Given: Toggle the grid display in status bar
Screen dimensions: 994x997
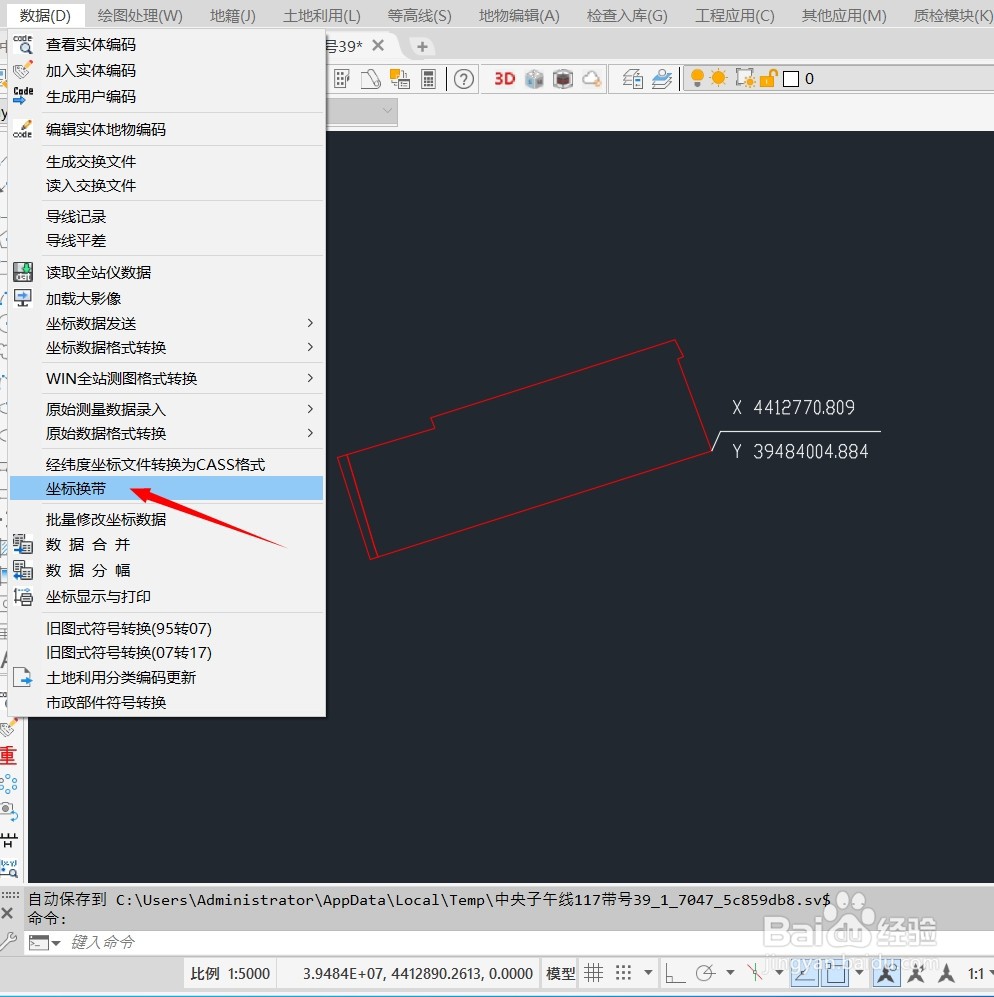Looking at the screenshot, I should 594,972.
